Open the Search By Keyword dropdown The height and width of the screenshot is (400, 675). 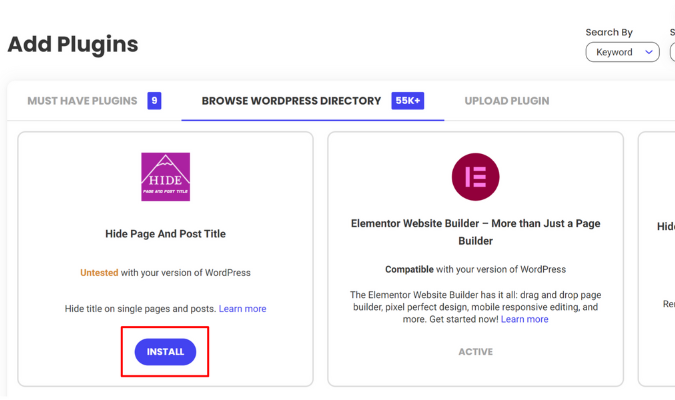click(x=622, y=52)
